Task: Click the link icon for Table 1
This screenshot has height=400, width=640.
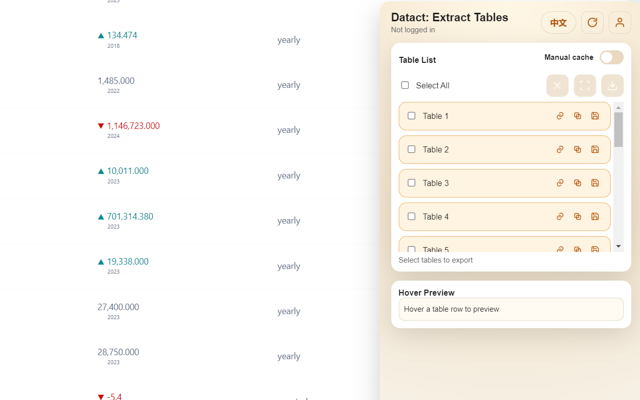Action: tap(560, 116)
